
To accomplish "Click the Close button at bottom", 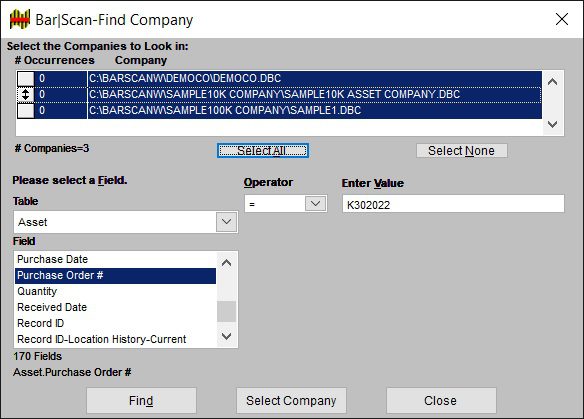I will pyautogui.click(x=441, y=401).
